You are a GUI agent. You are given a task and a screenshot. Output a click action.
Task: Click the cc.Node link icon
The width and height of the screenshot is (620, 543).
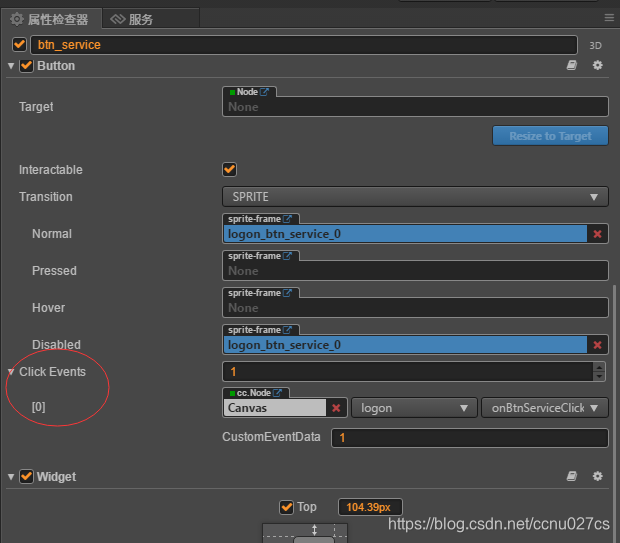[278, 393]
